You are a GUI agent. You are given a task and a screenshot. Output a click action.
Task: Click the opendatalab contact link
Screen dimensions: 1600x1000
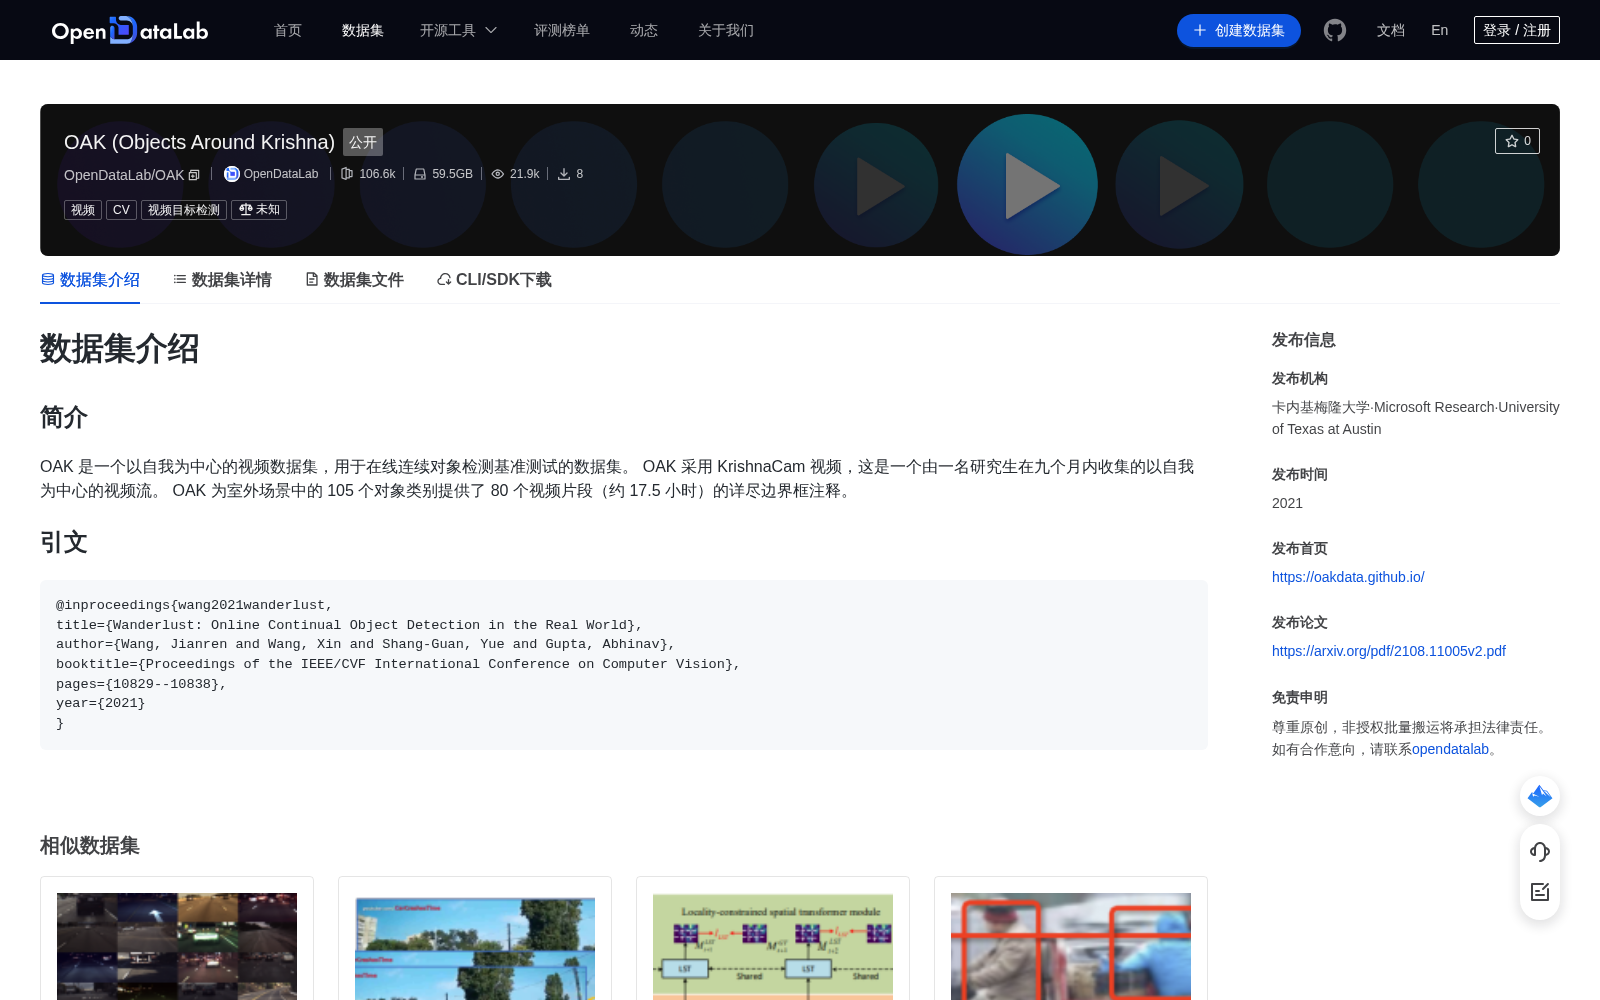[x=1450, y=749]
